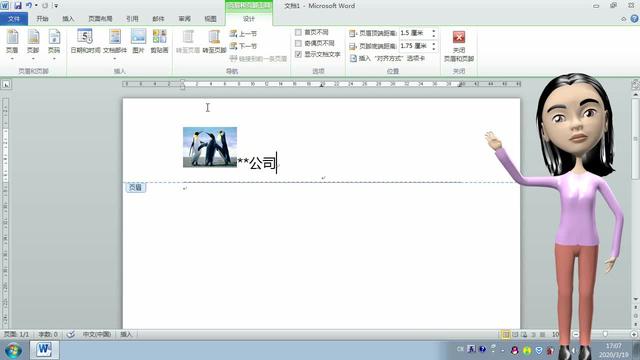Increase header top distance with up spinner
Viewport: 640px width, 360px height.
point(433,31)
